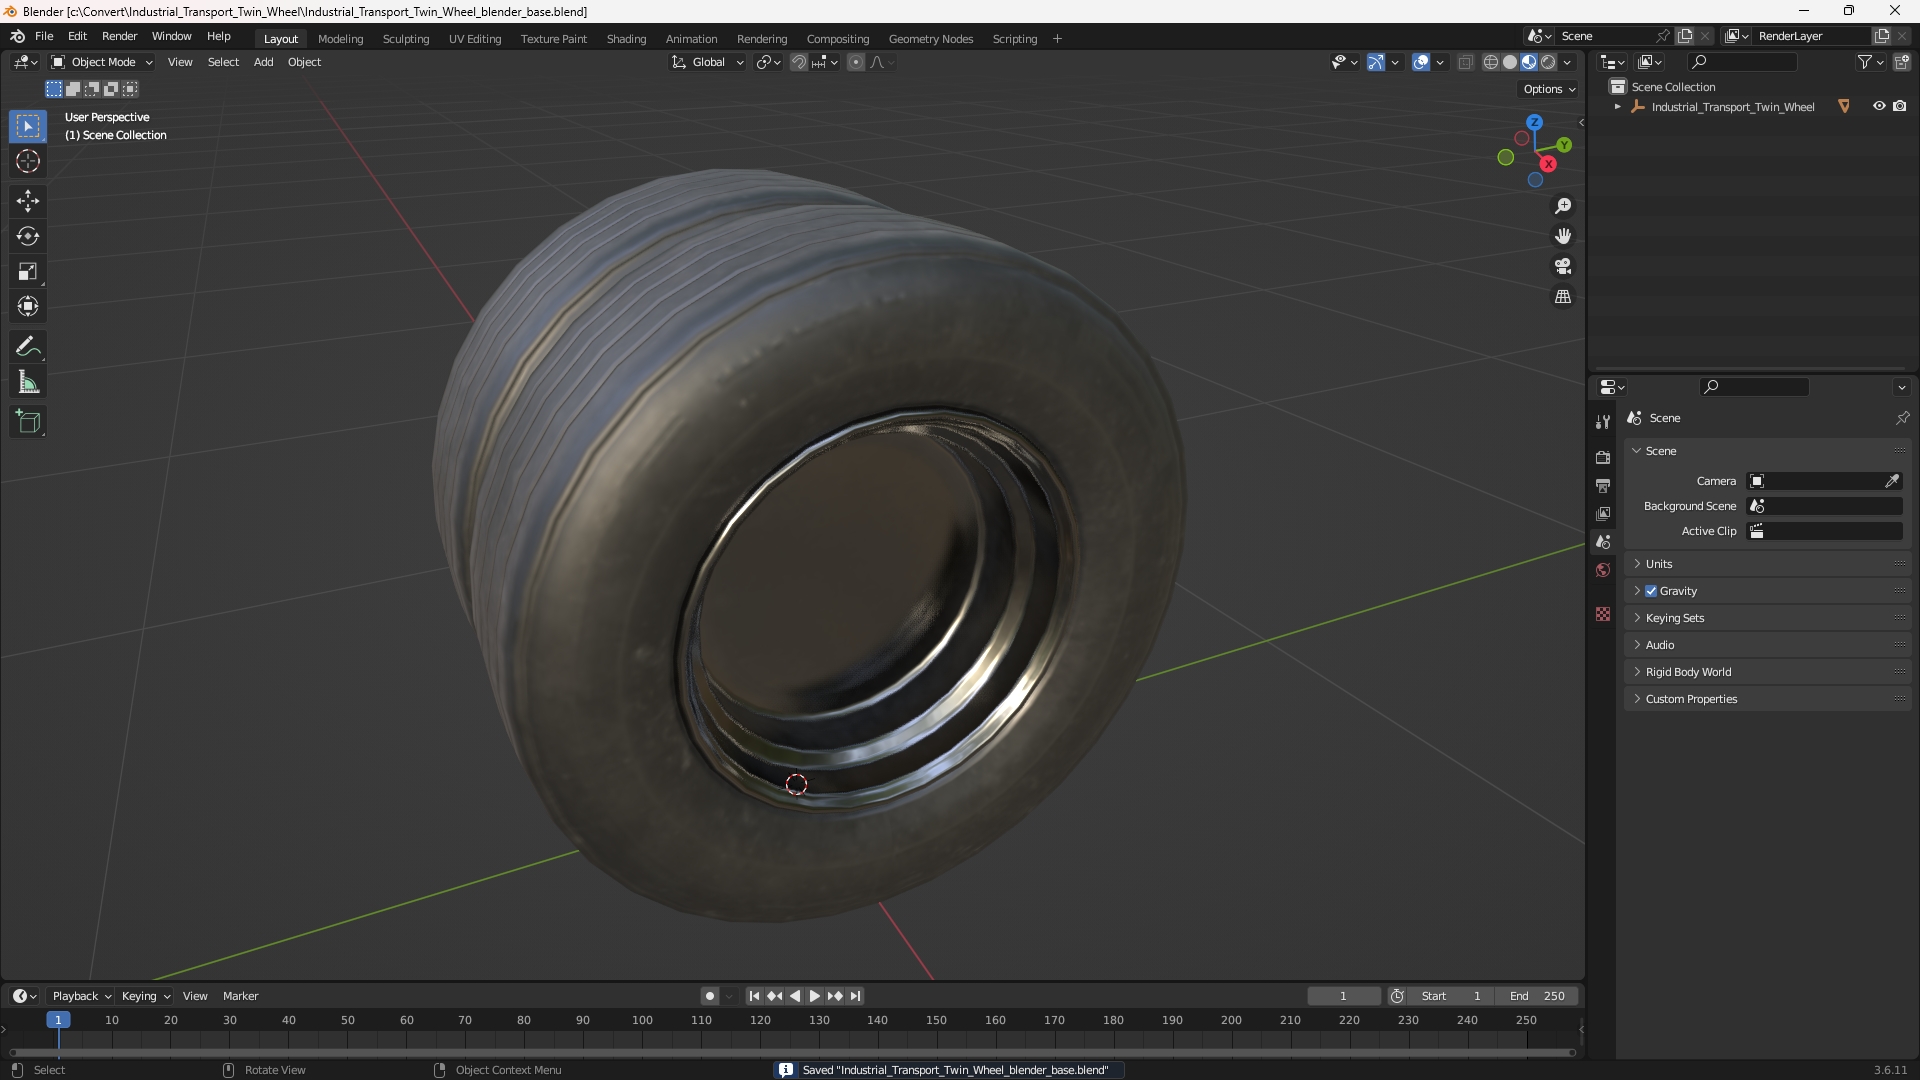Screen dimensions: 1920x1080
Task: Open the Tool properties tab
Action: [1603, 422]
